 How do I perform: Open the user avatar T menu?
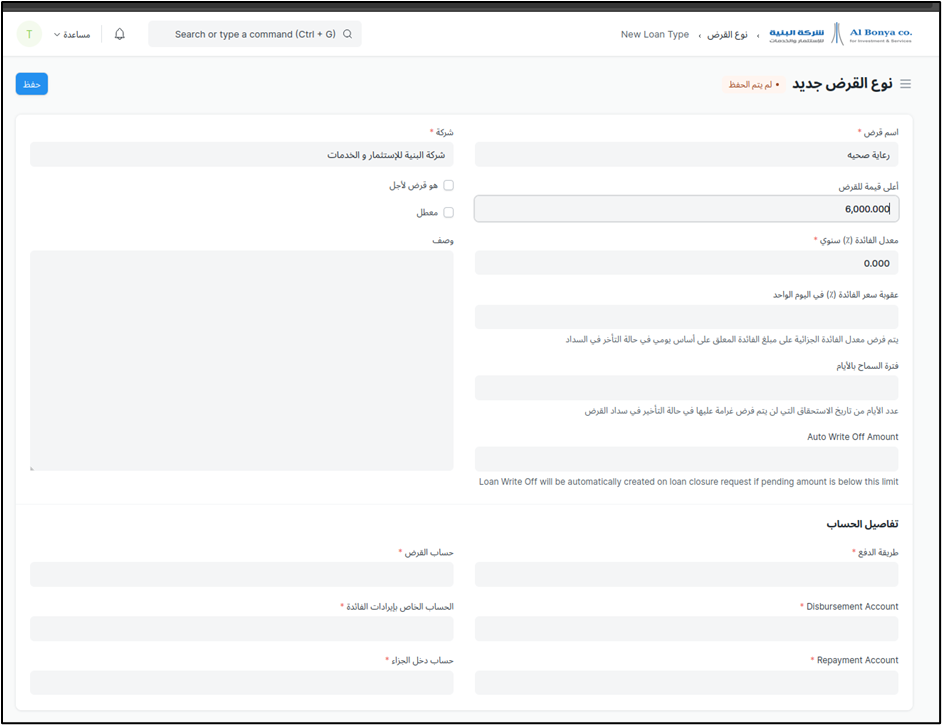(29, 34)
